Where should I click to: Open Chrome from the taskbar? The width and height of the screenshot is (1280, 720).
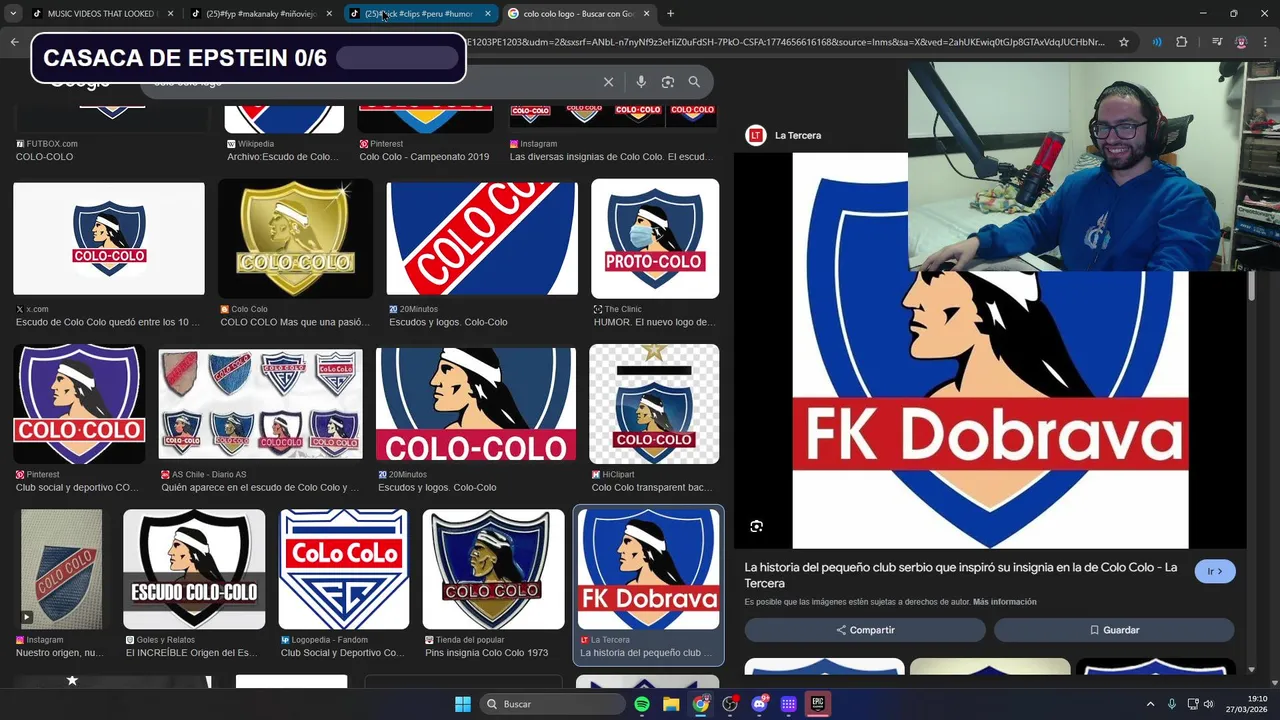(701, 704)
